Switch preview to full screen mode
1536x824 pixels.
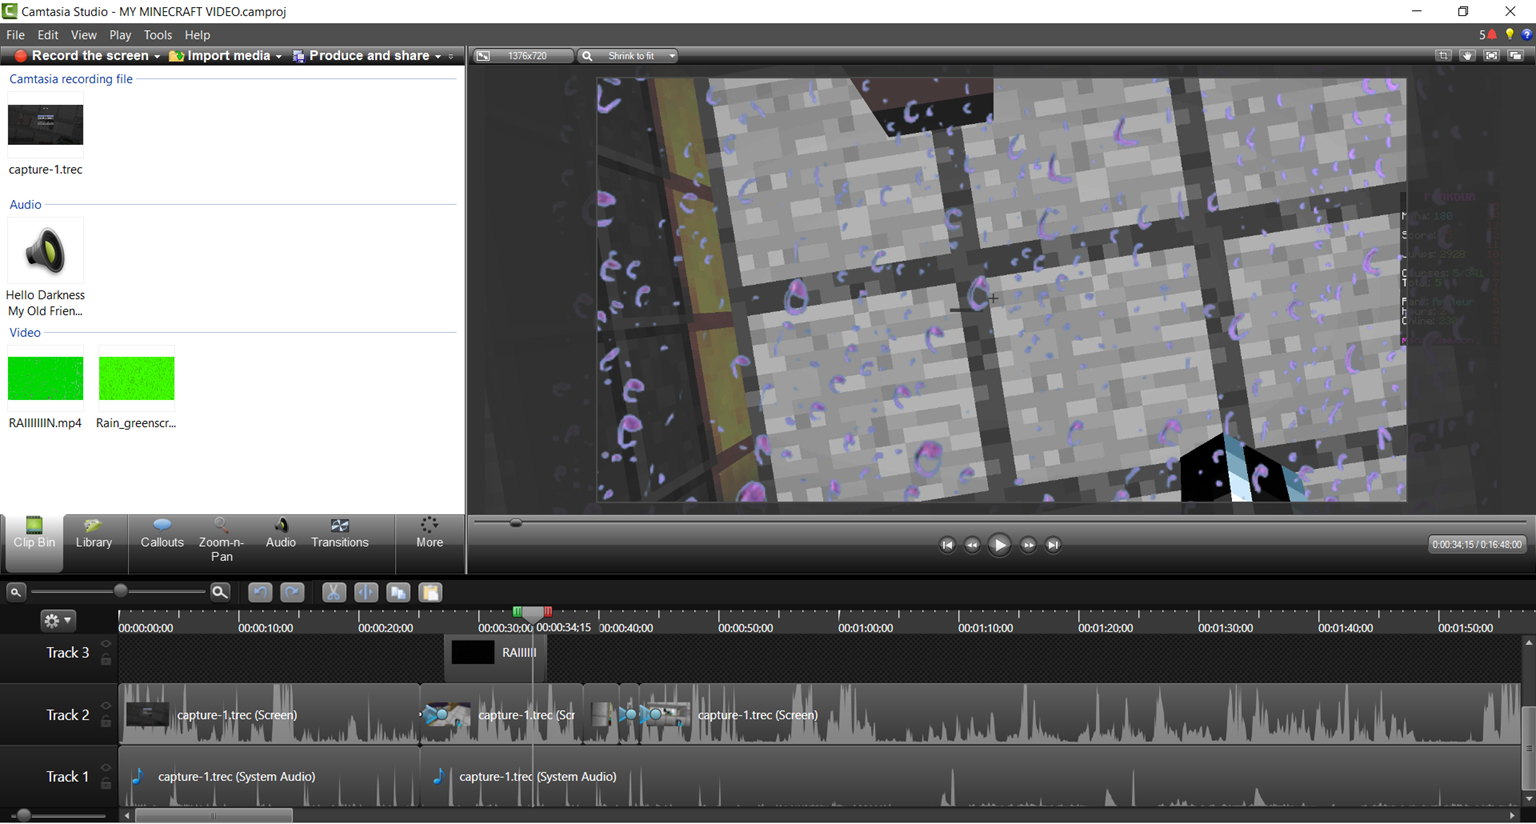point(1491,56)
